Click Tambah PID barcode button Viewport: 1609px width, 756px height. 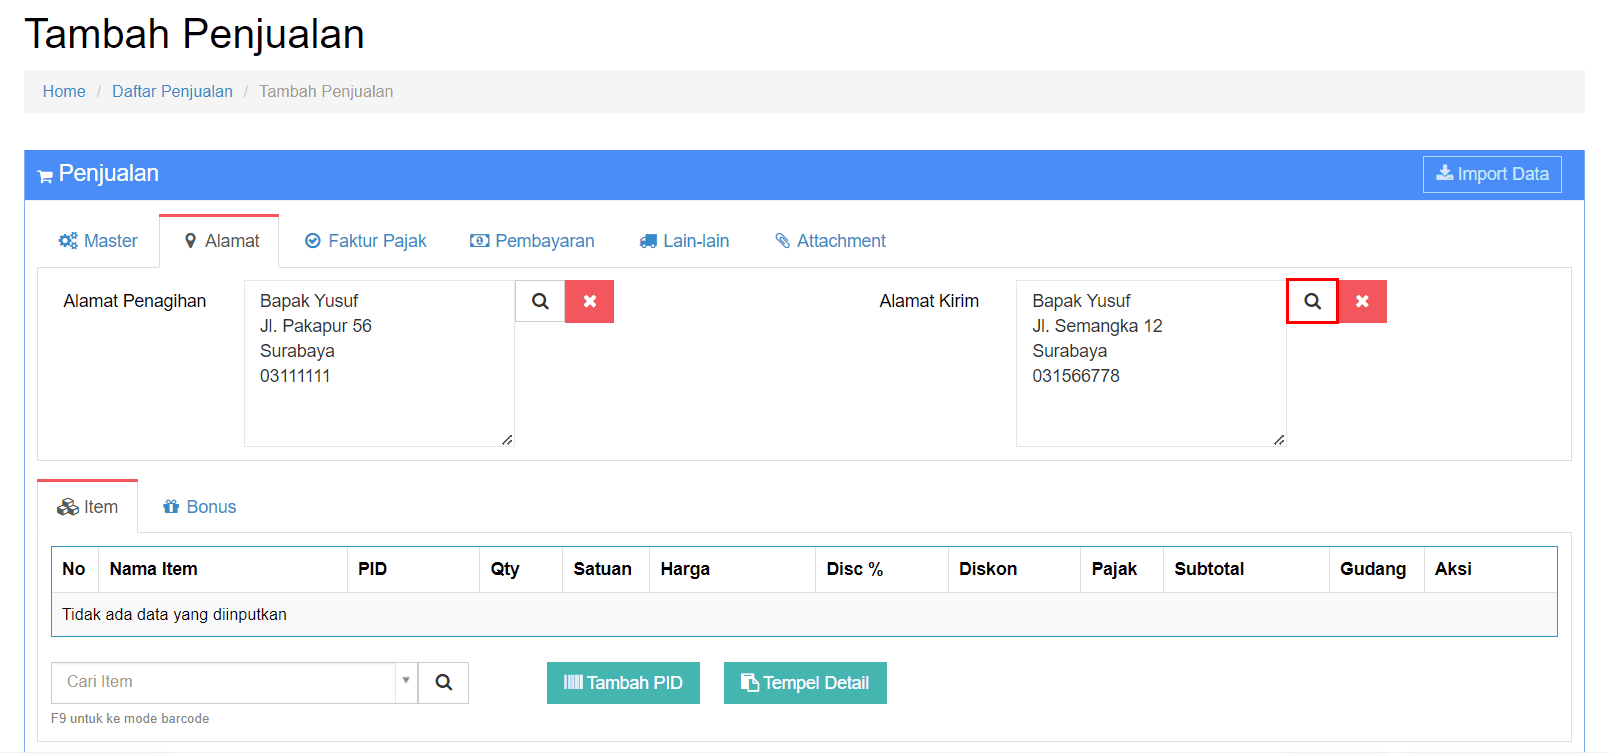[623, 683]
